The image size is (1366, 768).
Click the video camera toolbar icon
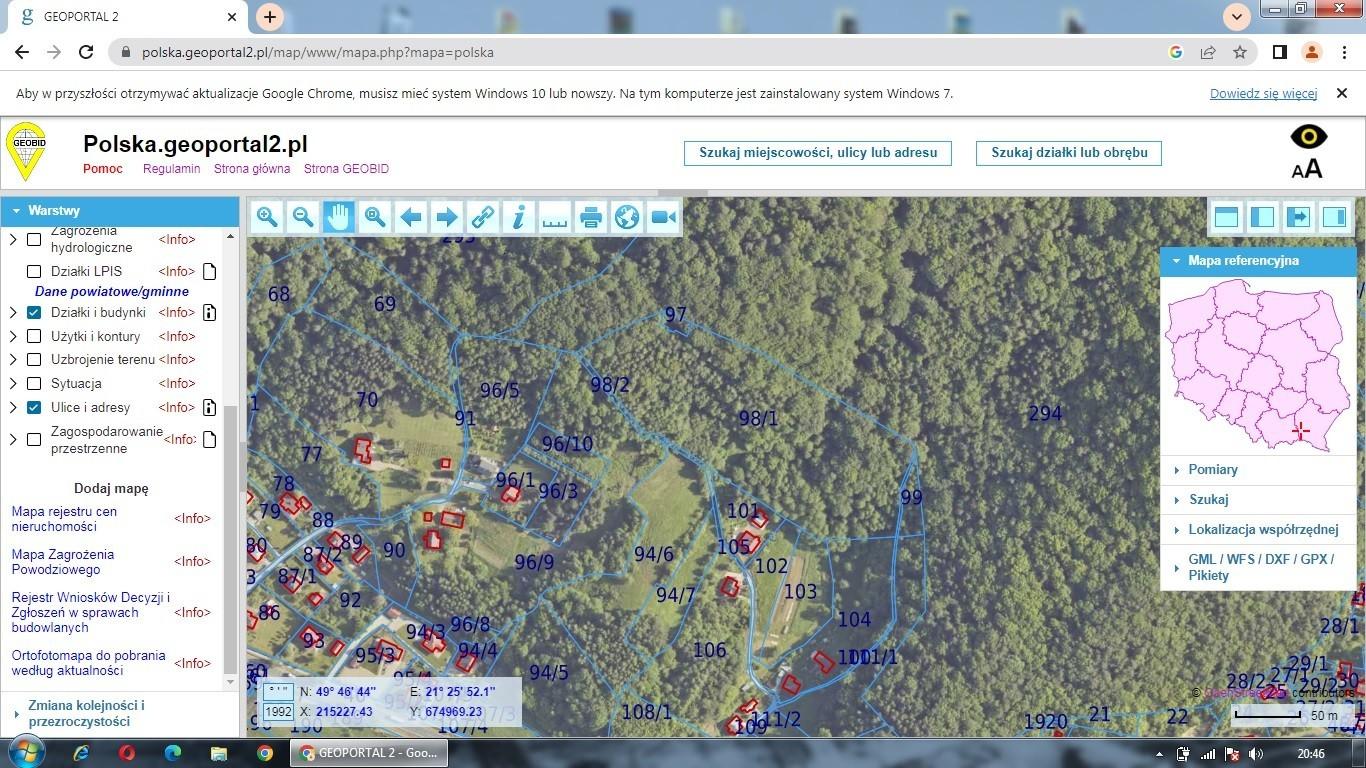(x=663, y=217)
